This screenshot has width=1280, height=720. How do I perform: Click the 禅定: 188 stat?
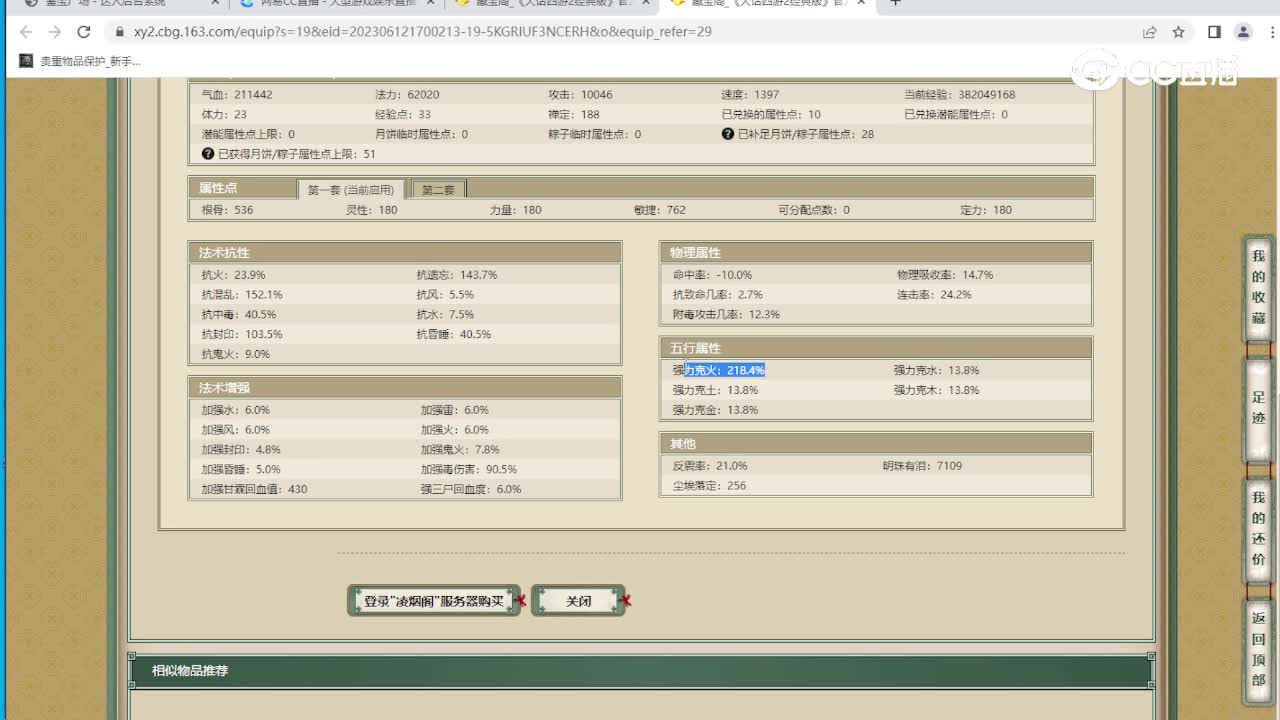click(x=574, y=115)
